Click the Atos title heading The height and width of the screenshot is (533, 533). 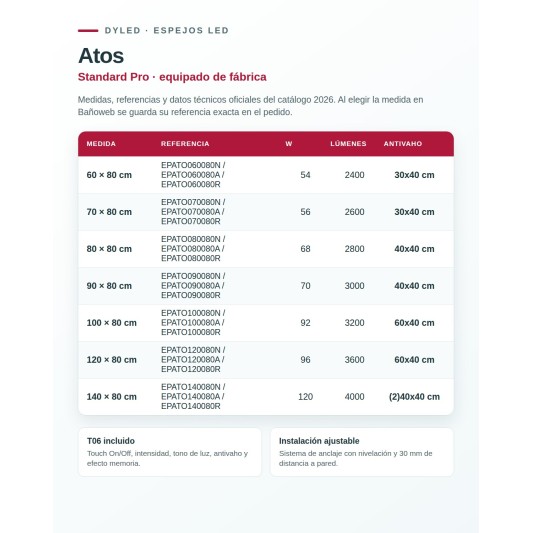(x=101, y=55)
